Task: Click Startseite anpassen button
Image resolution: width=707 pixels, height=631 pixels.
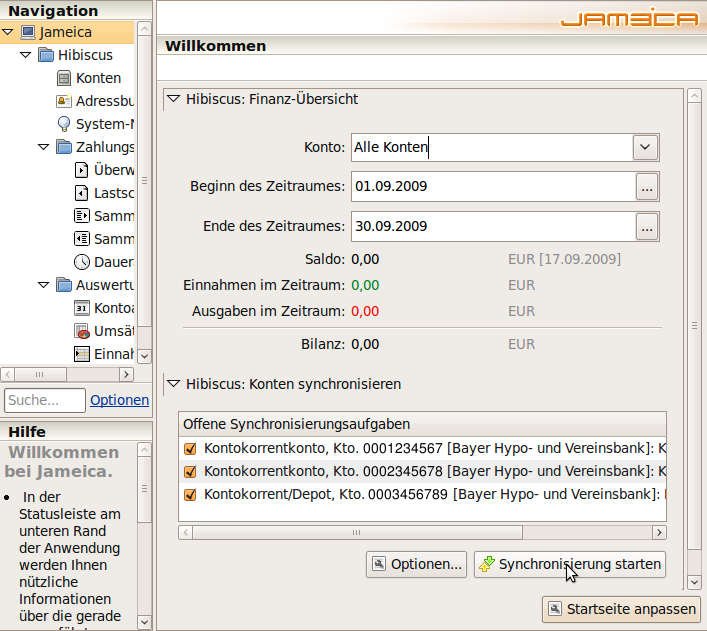Action: (621, 609)
